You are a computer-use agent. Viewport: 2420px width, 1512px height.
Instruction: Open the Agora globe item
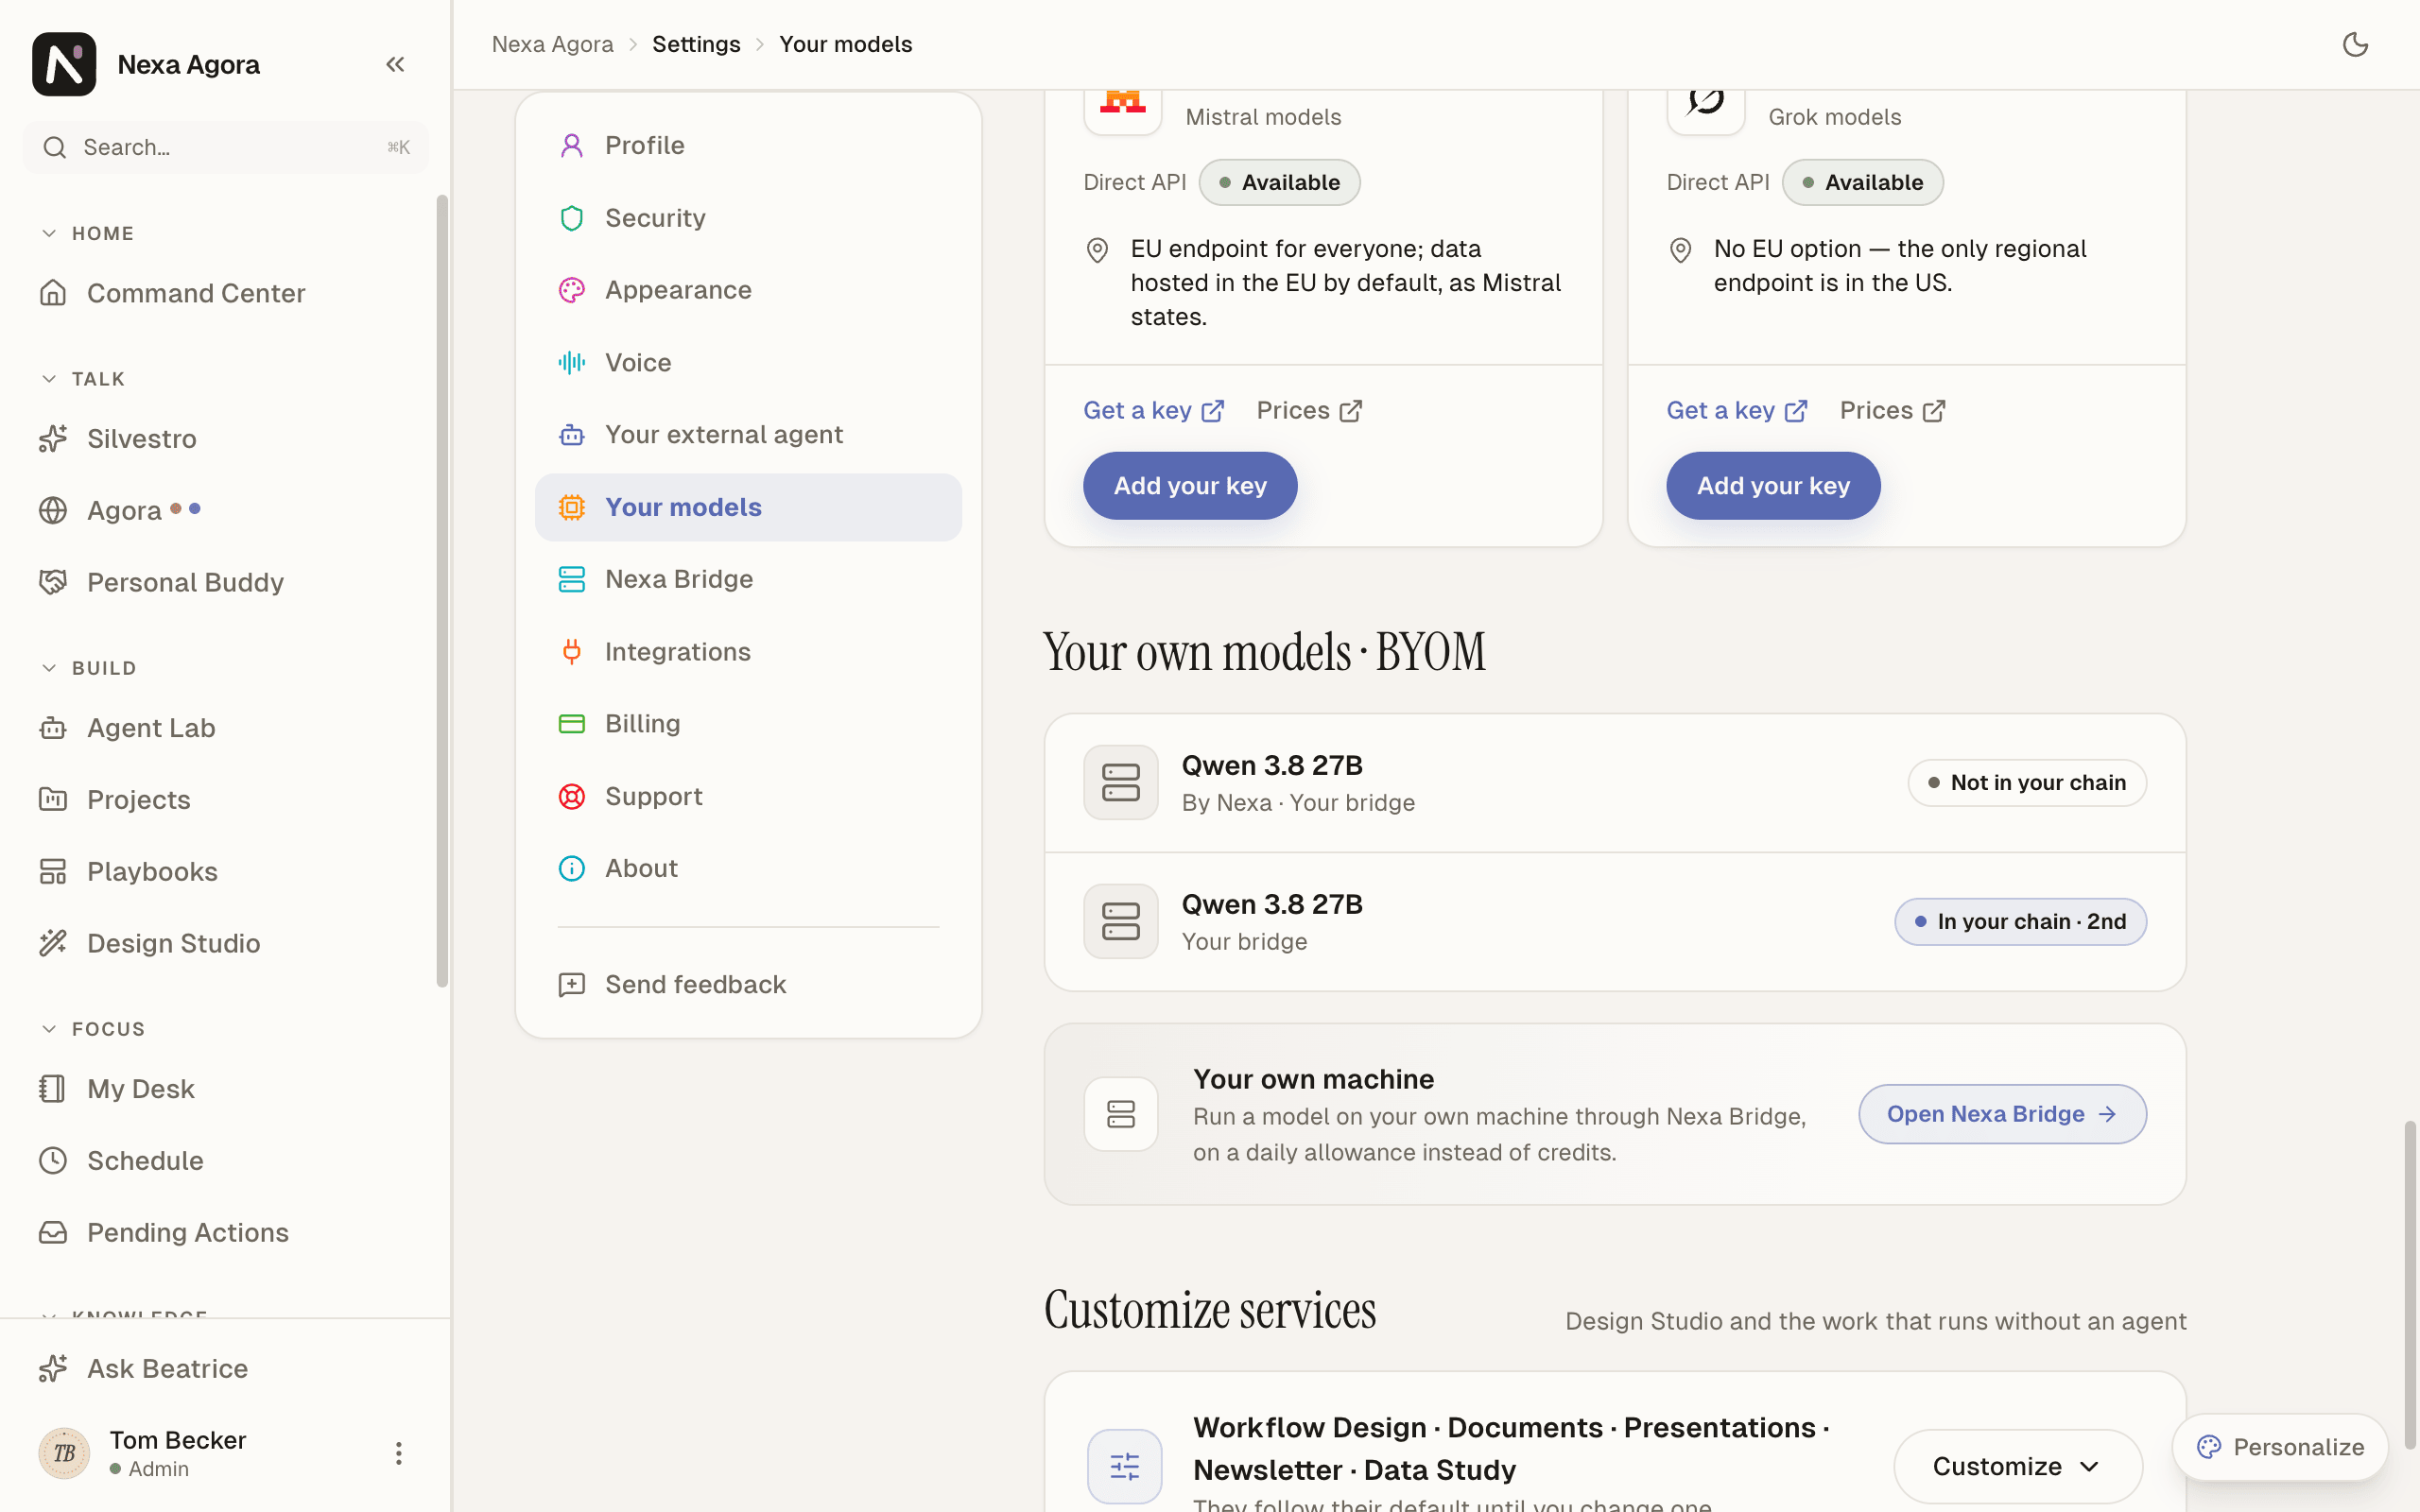(225, 510)
